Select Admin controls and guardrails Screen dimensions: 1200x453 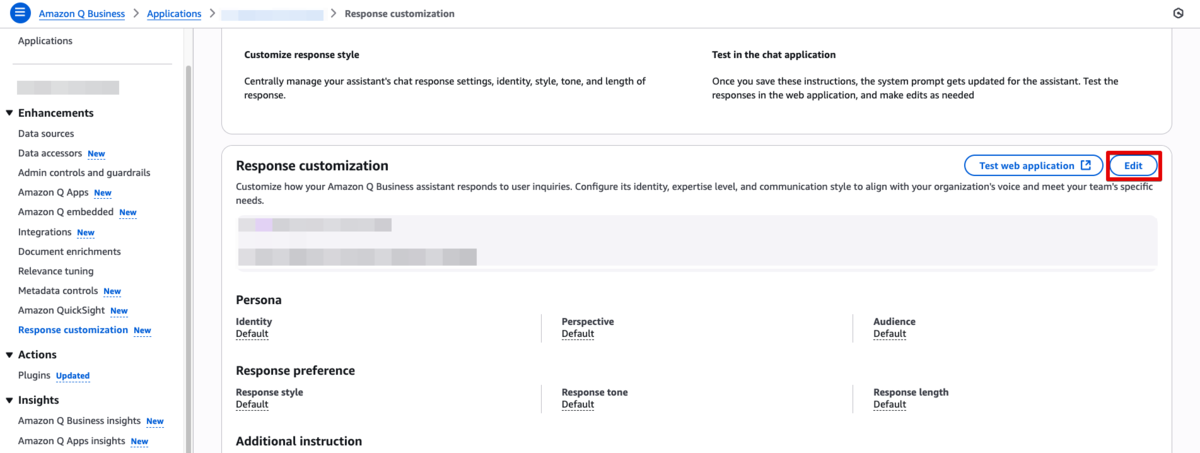point(84,173)
